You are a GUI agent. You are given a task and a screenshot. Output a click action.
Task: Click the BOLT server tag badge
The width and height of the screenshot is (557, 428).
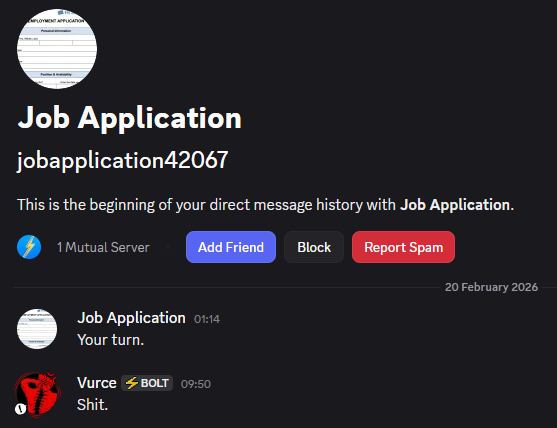coord(147,383)
